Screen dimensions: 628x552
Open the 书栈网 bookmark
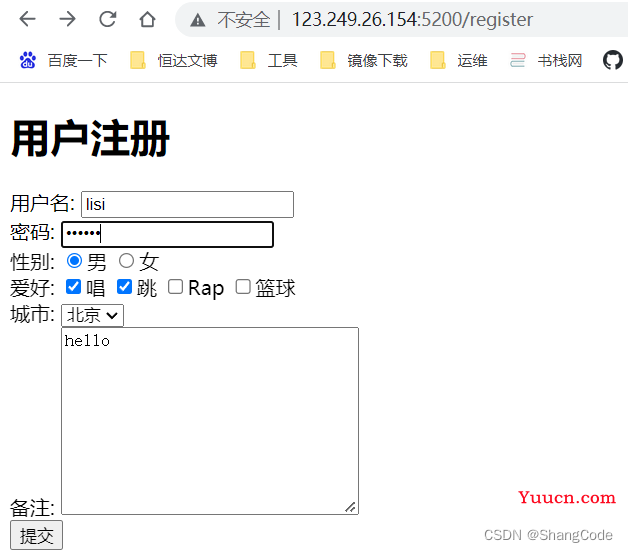coord(546,60)
